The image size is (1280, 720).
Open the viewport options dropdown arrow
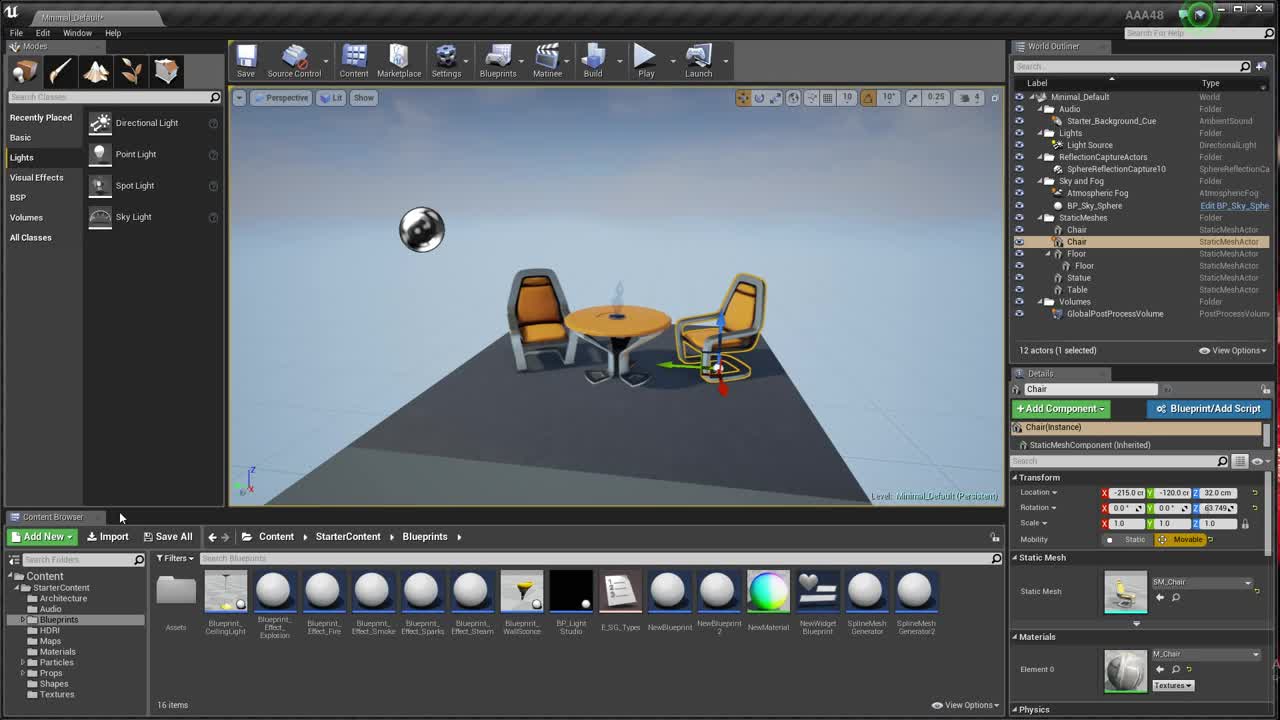coord(238,98)
